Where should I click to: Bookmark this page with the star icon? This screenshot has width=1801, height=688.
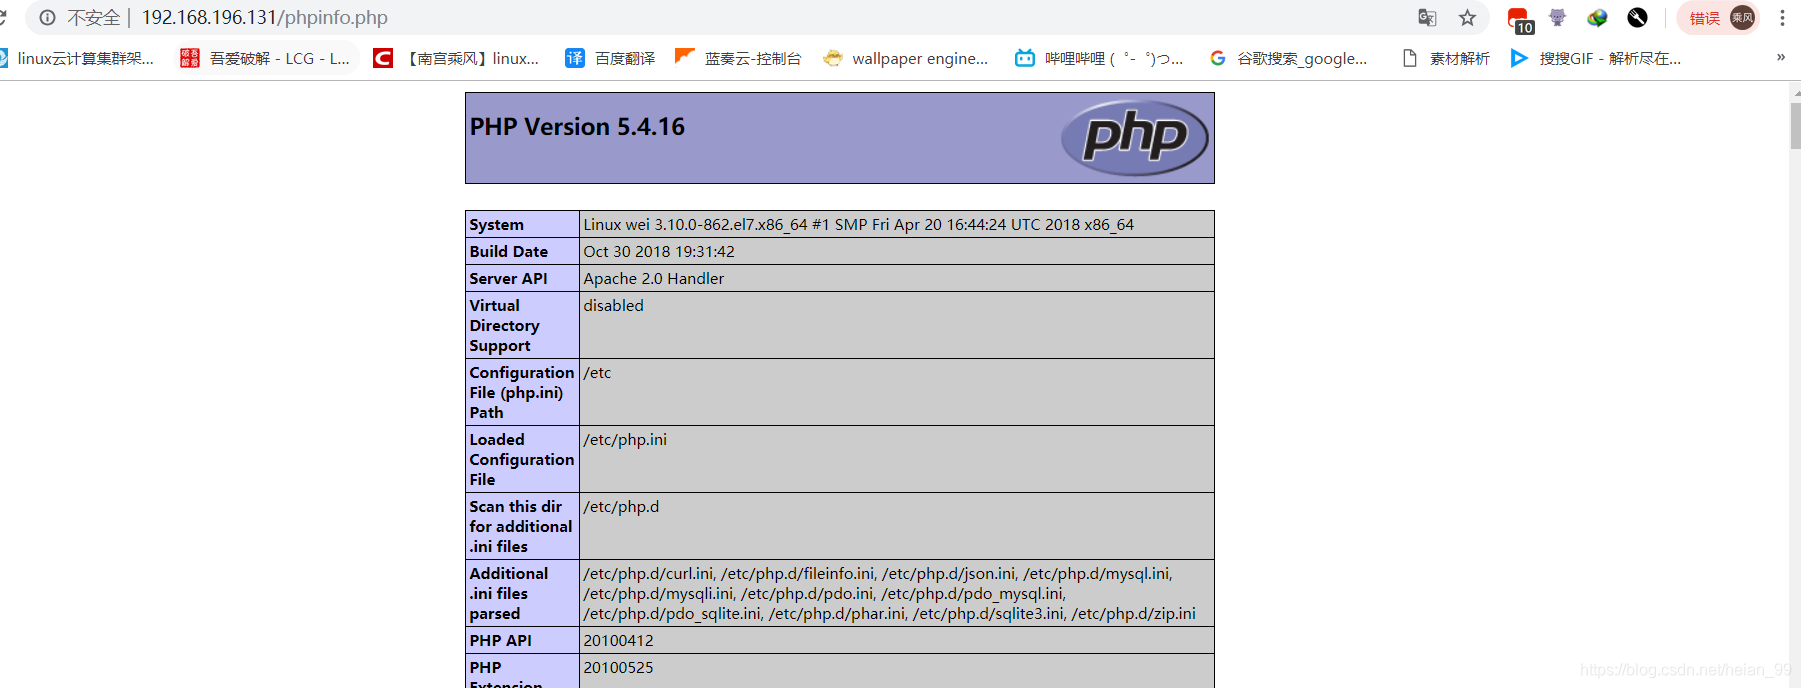point(1467,17)
